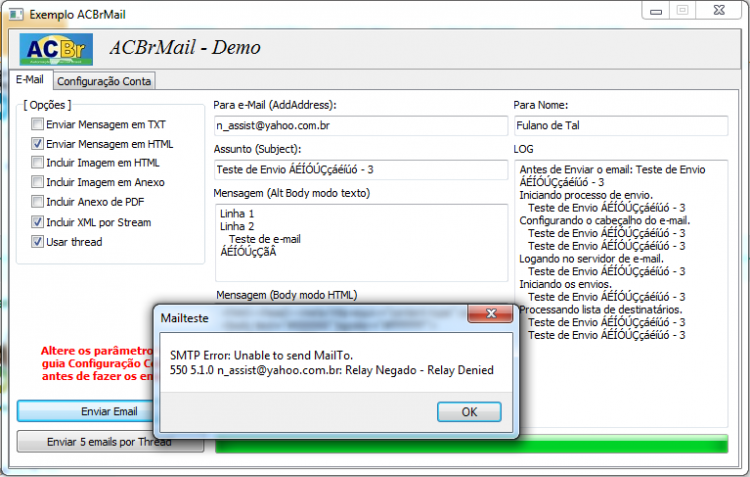750x477 pixels.
Task: Click the Enviar Email button
Action: (x=85, y=411)
